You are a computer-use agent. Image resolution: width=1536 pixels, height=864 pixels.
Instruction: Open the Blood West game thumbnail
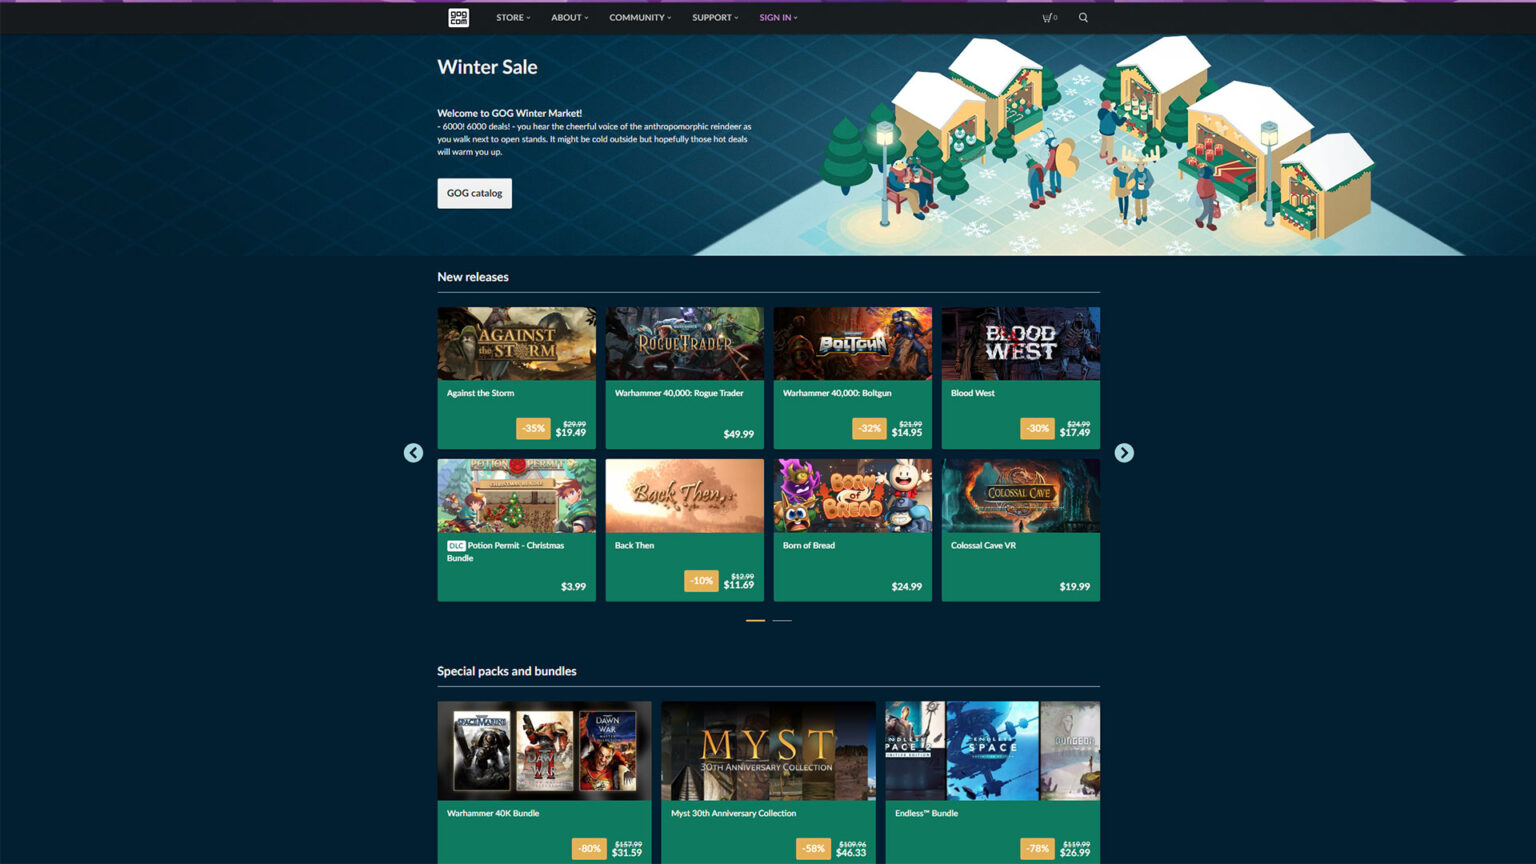click(1020, 343)
